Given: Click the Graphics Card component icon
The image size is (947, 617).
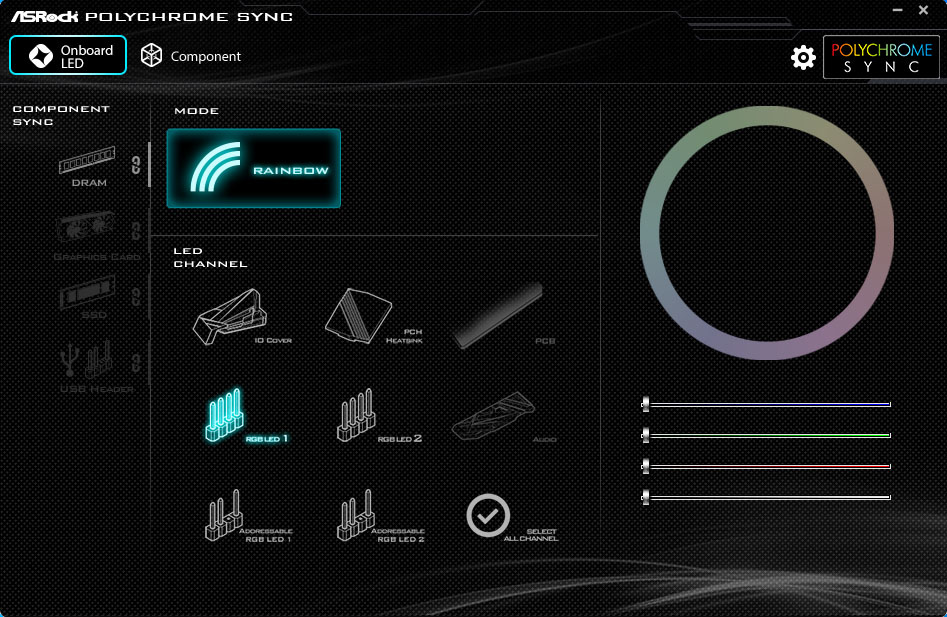Looking at the screenshot, I should tap(86, 228).
